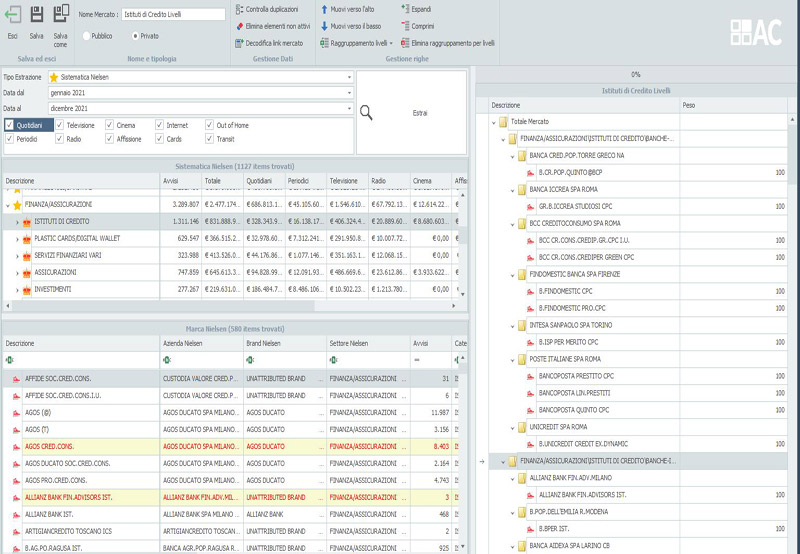Move row down with Muovi verso il basso
800x554 pixels.
click(x=357, y=26)
